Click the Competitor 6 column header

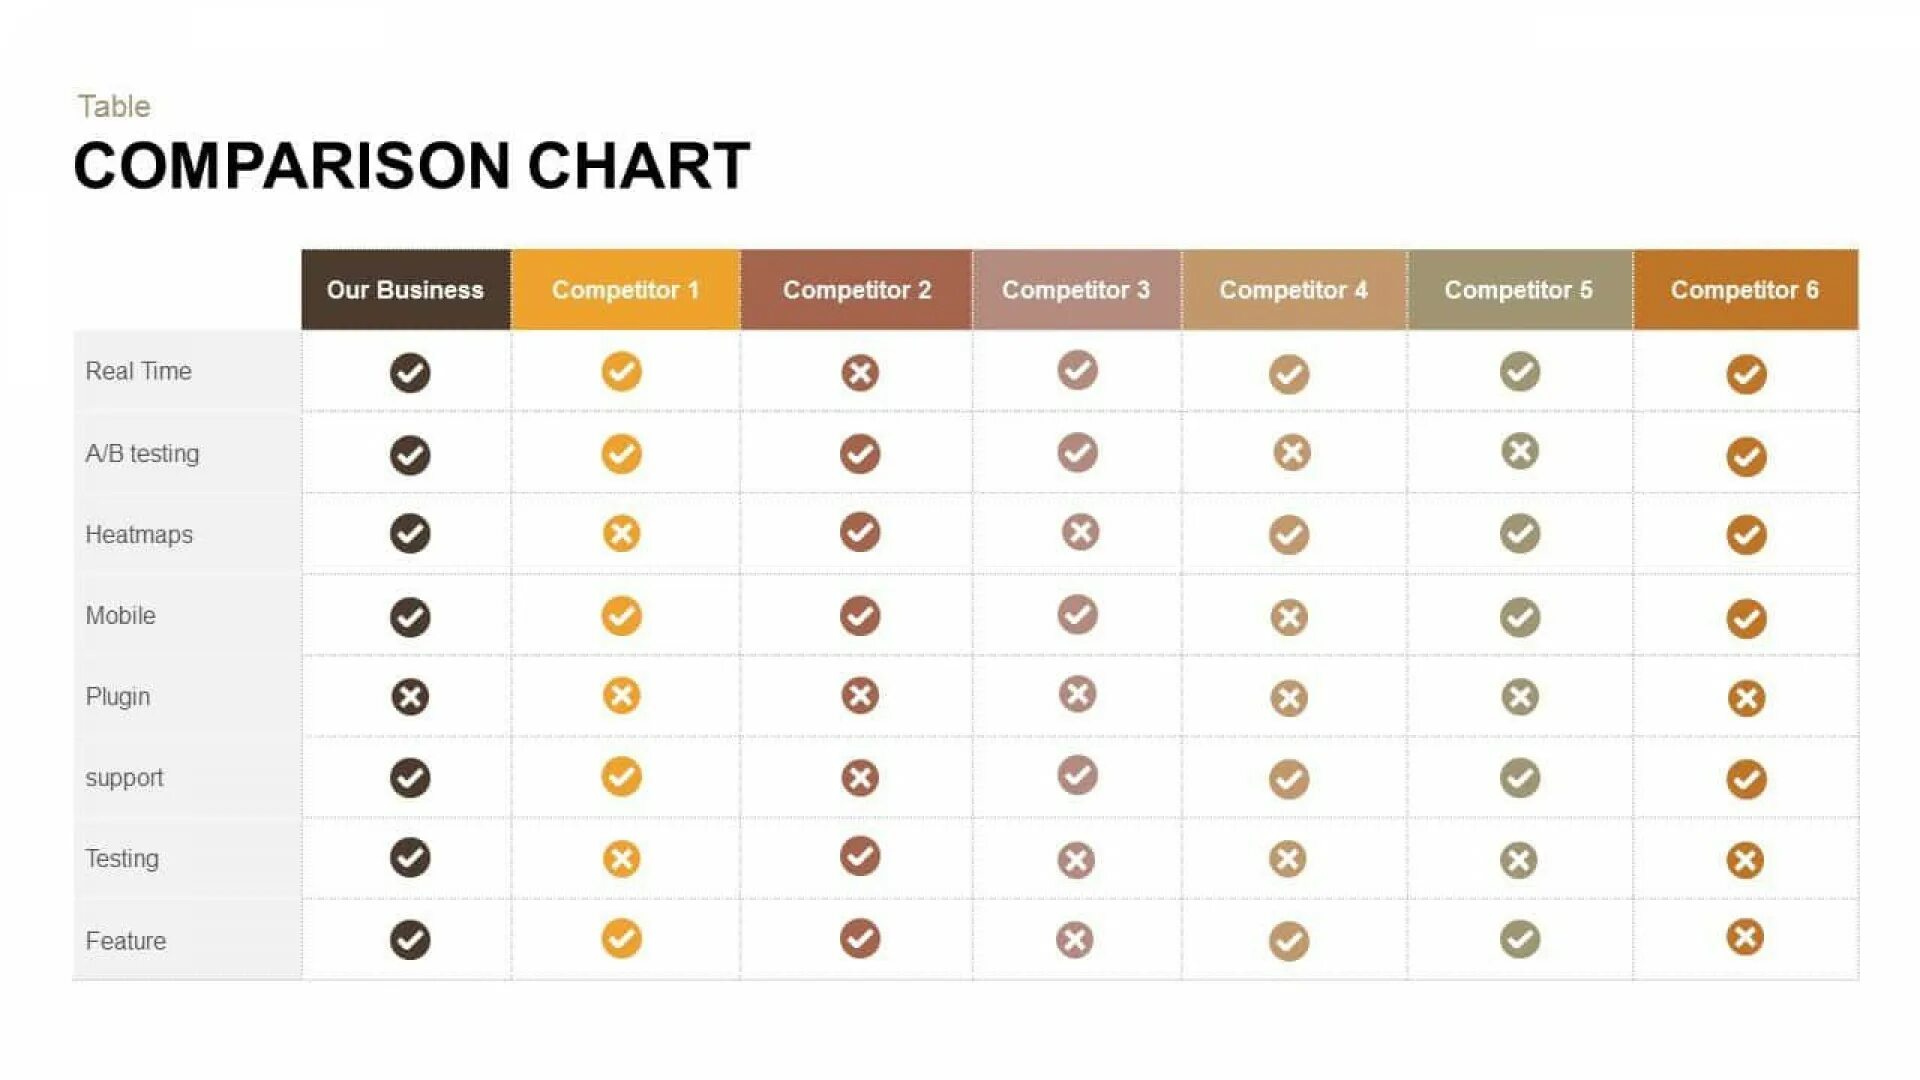(x=1744, y=290)
